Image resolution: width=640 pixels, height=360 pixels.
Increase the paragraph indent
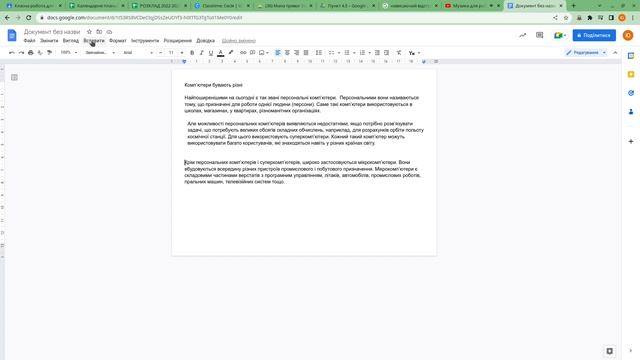[387, 53]
